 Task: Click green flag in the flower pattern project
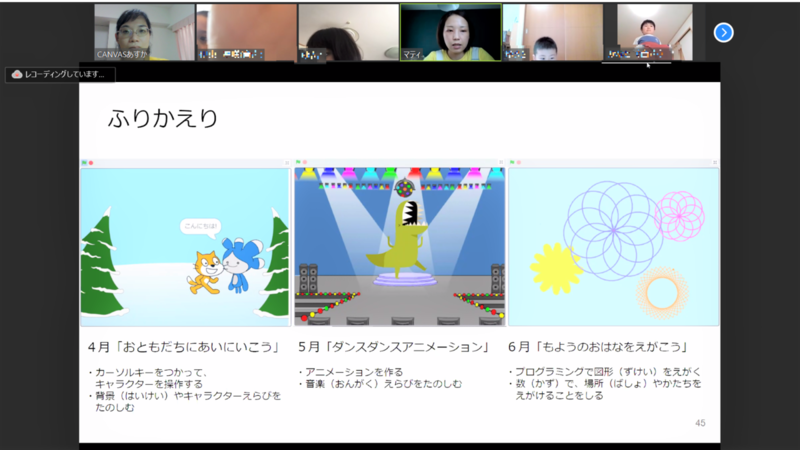point(512,162)
